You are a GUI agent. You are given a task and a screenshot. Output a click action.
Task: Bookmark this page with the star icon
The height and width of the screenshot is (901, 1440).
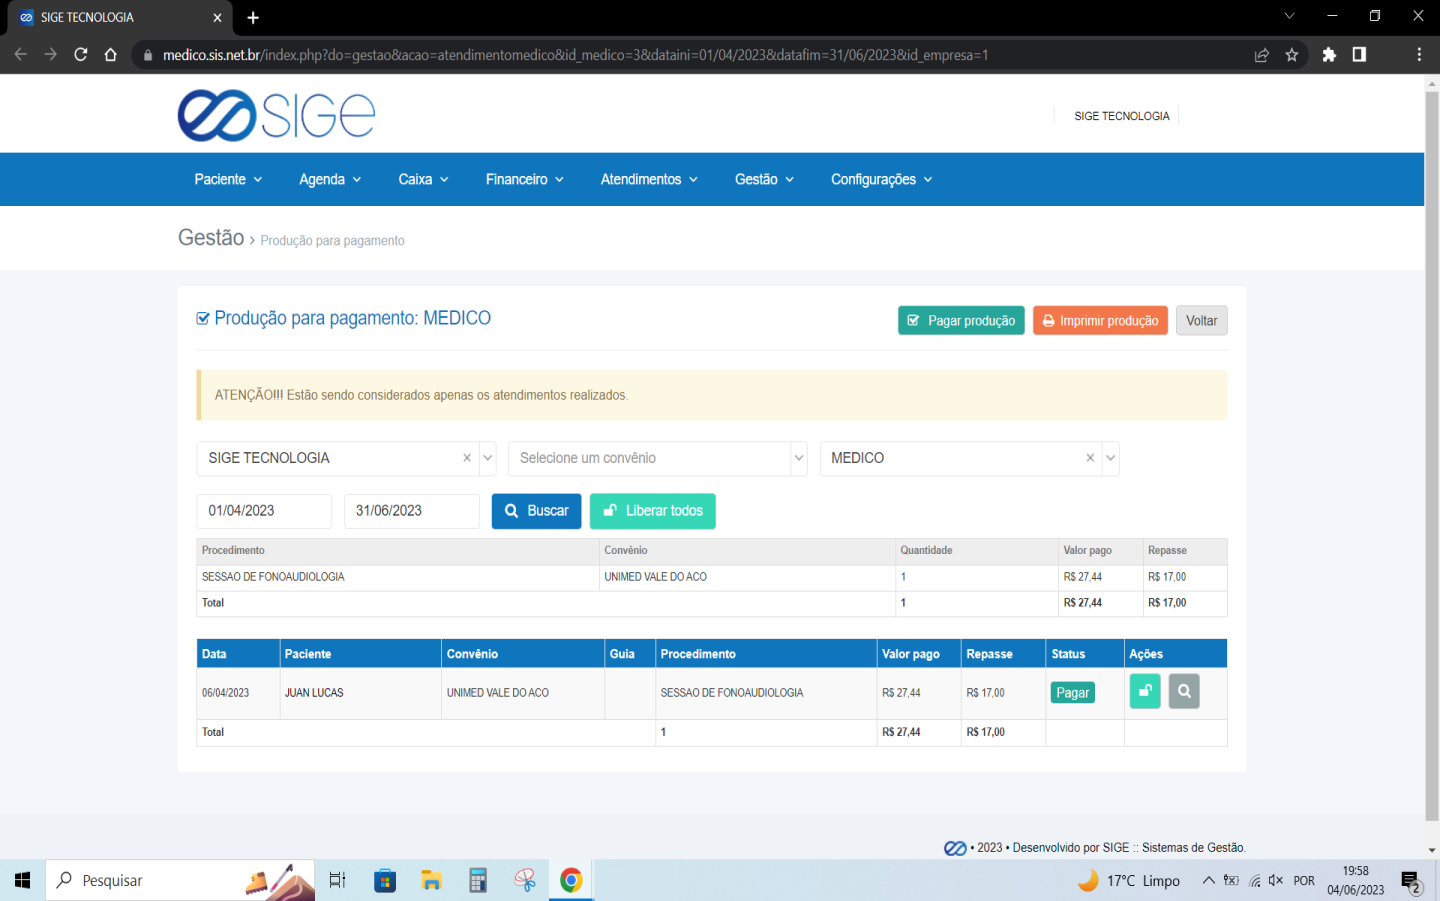[x=1292, y=55]
